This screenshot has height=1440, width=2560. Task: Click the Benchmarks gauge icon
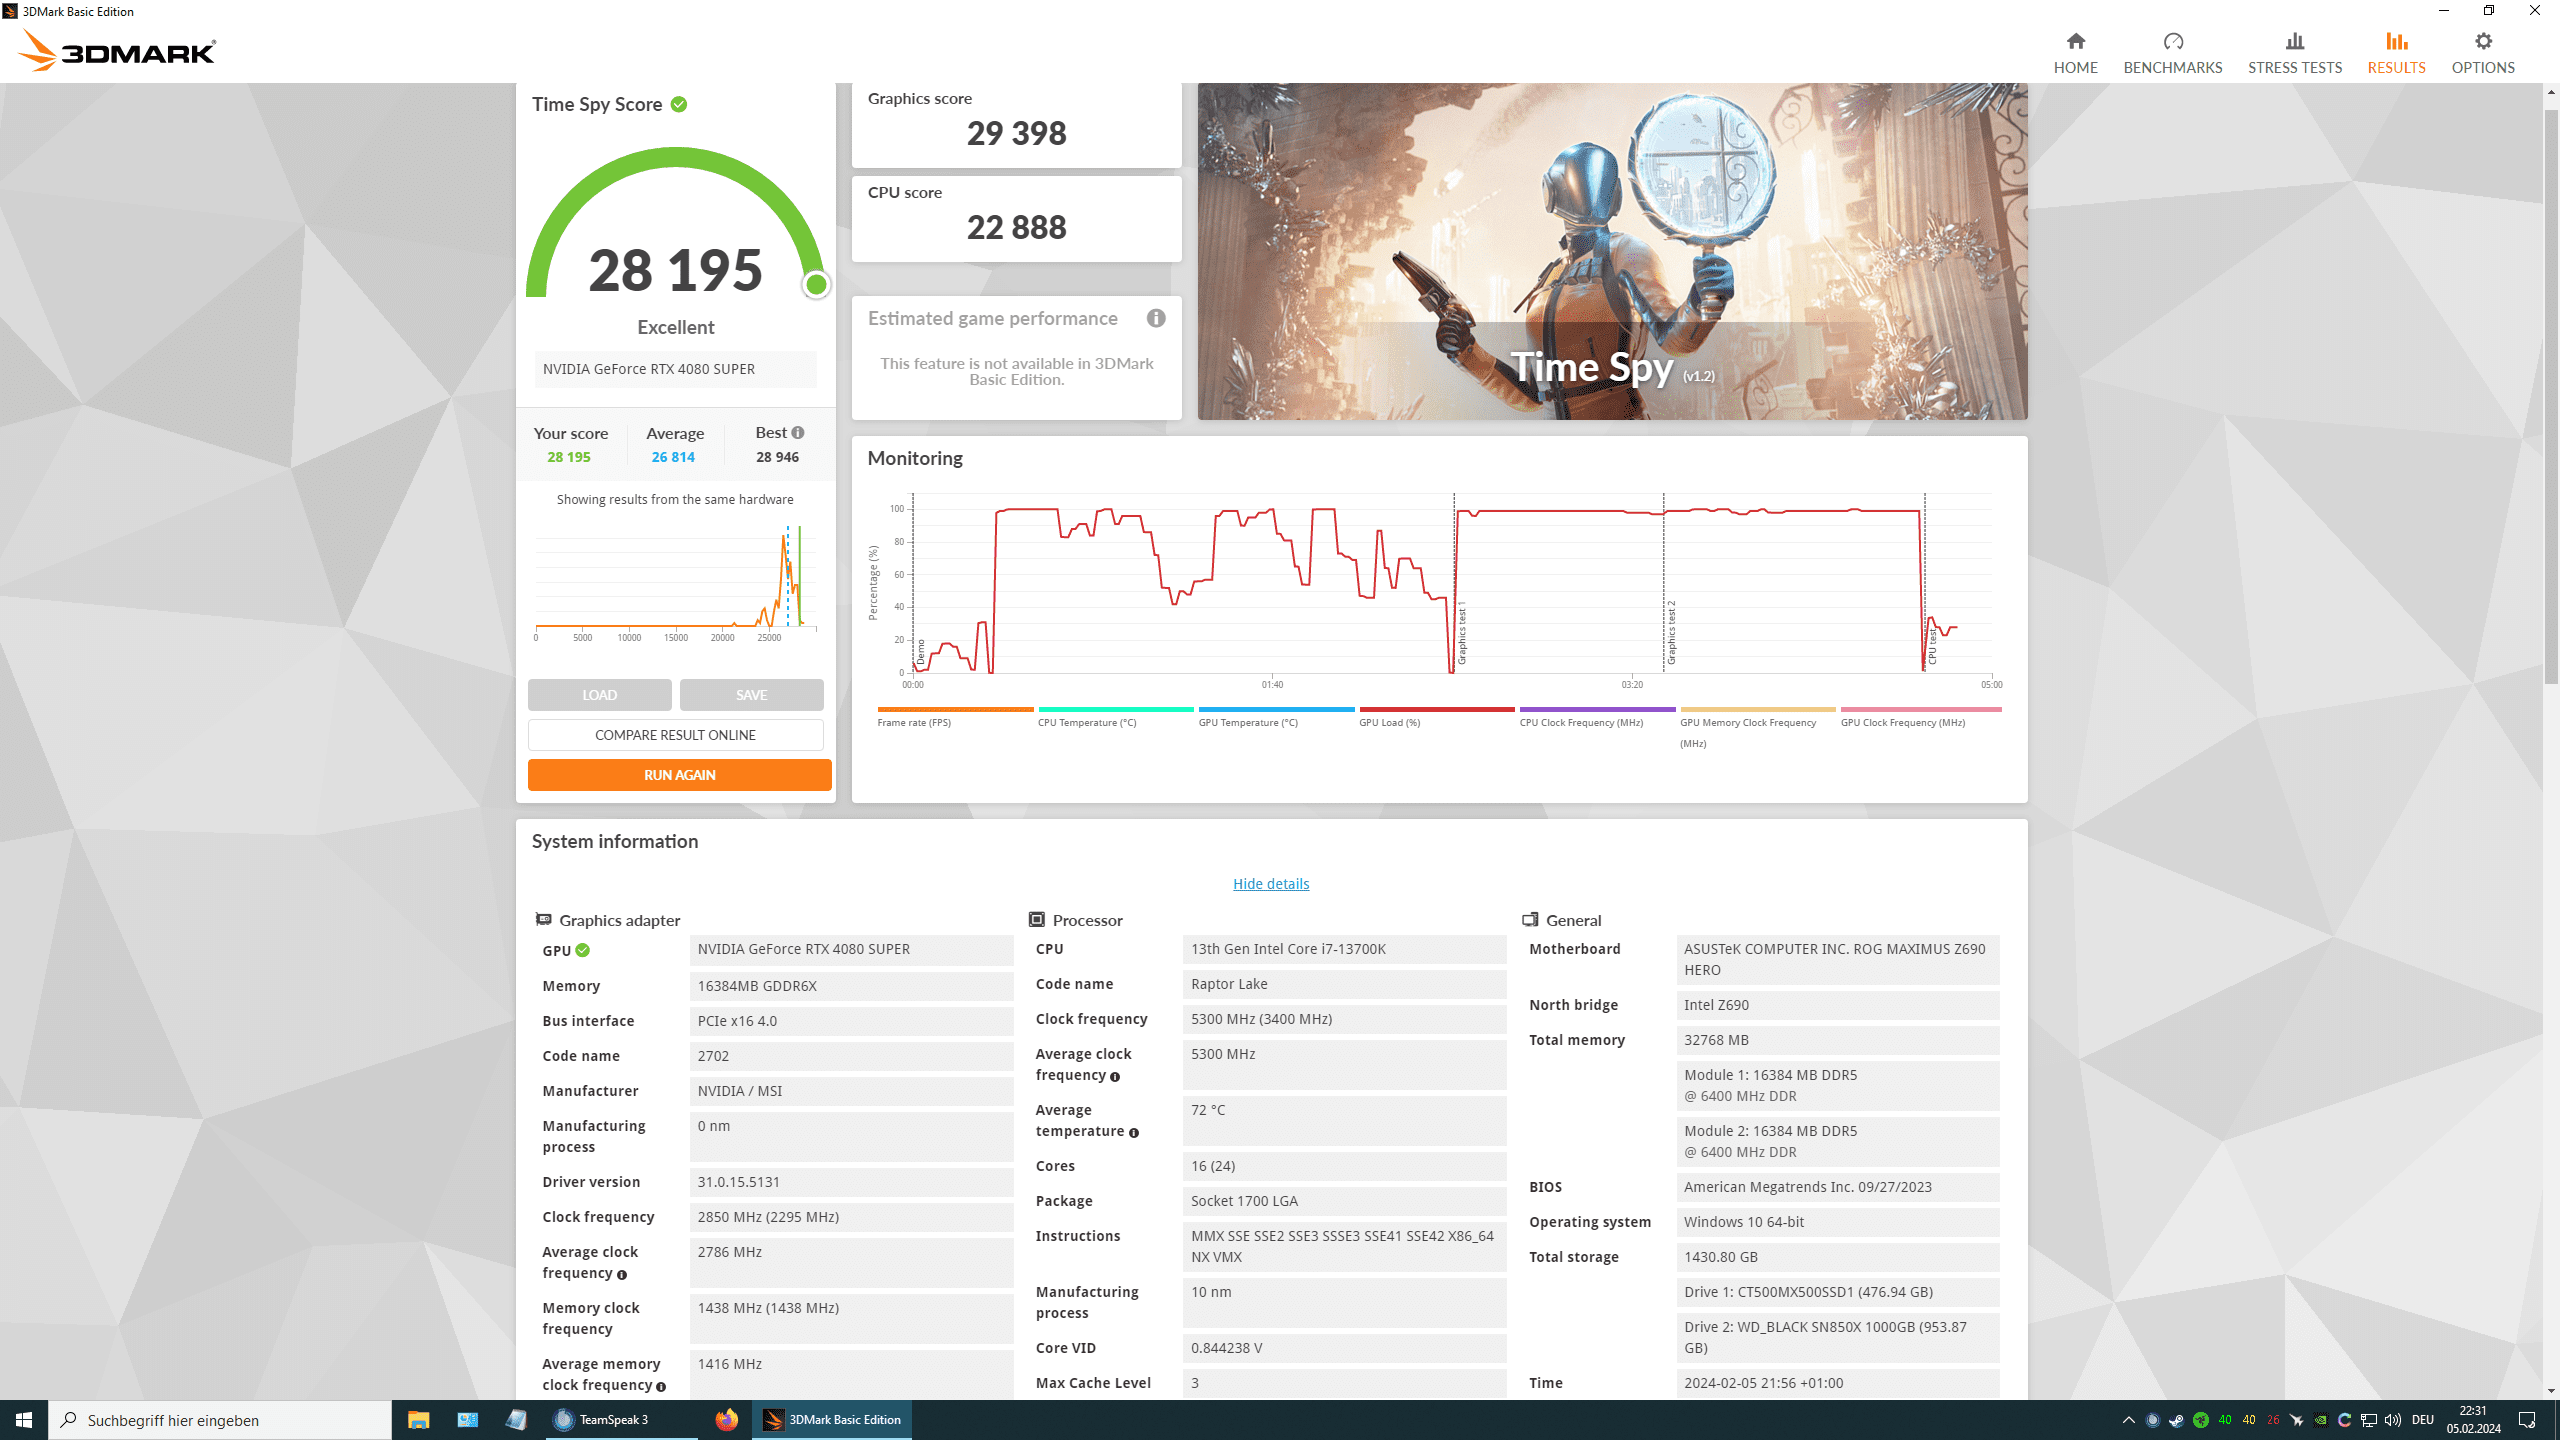point(2173,41)
